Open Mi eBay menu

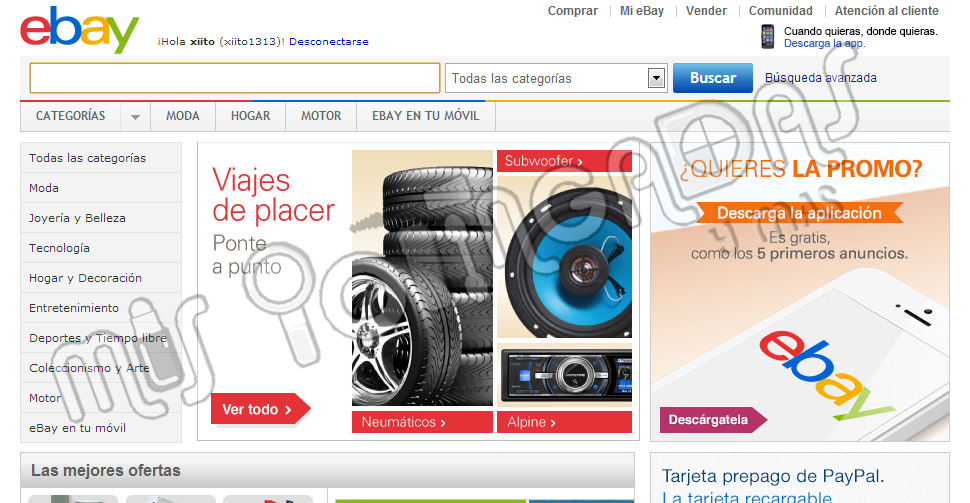click(x=642, y=11)
